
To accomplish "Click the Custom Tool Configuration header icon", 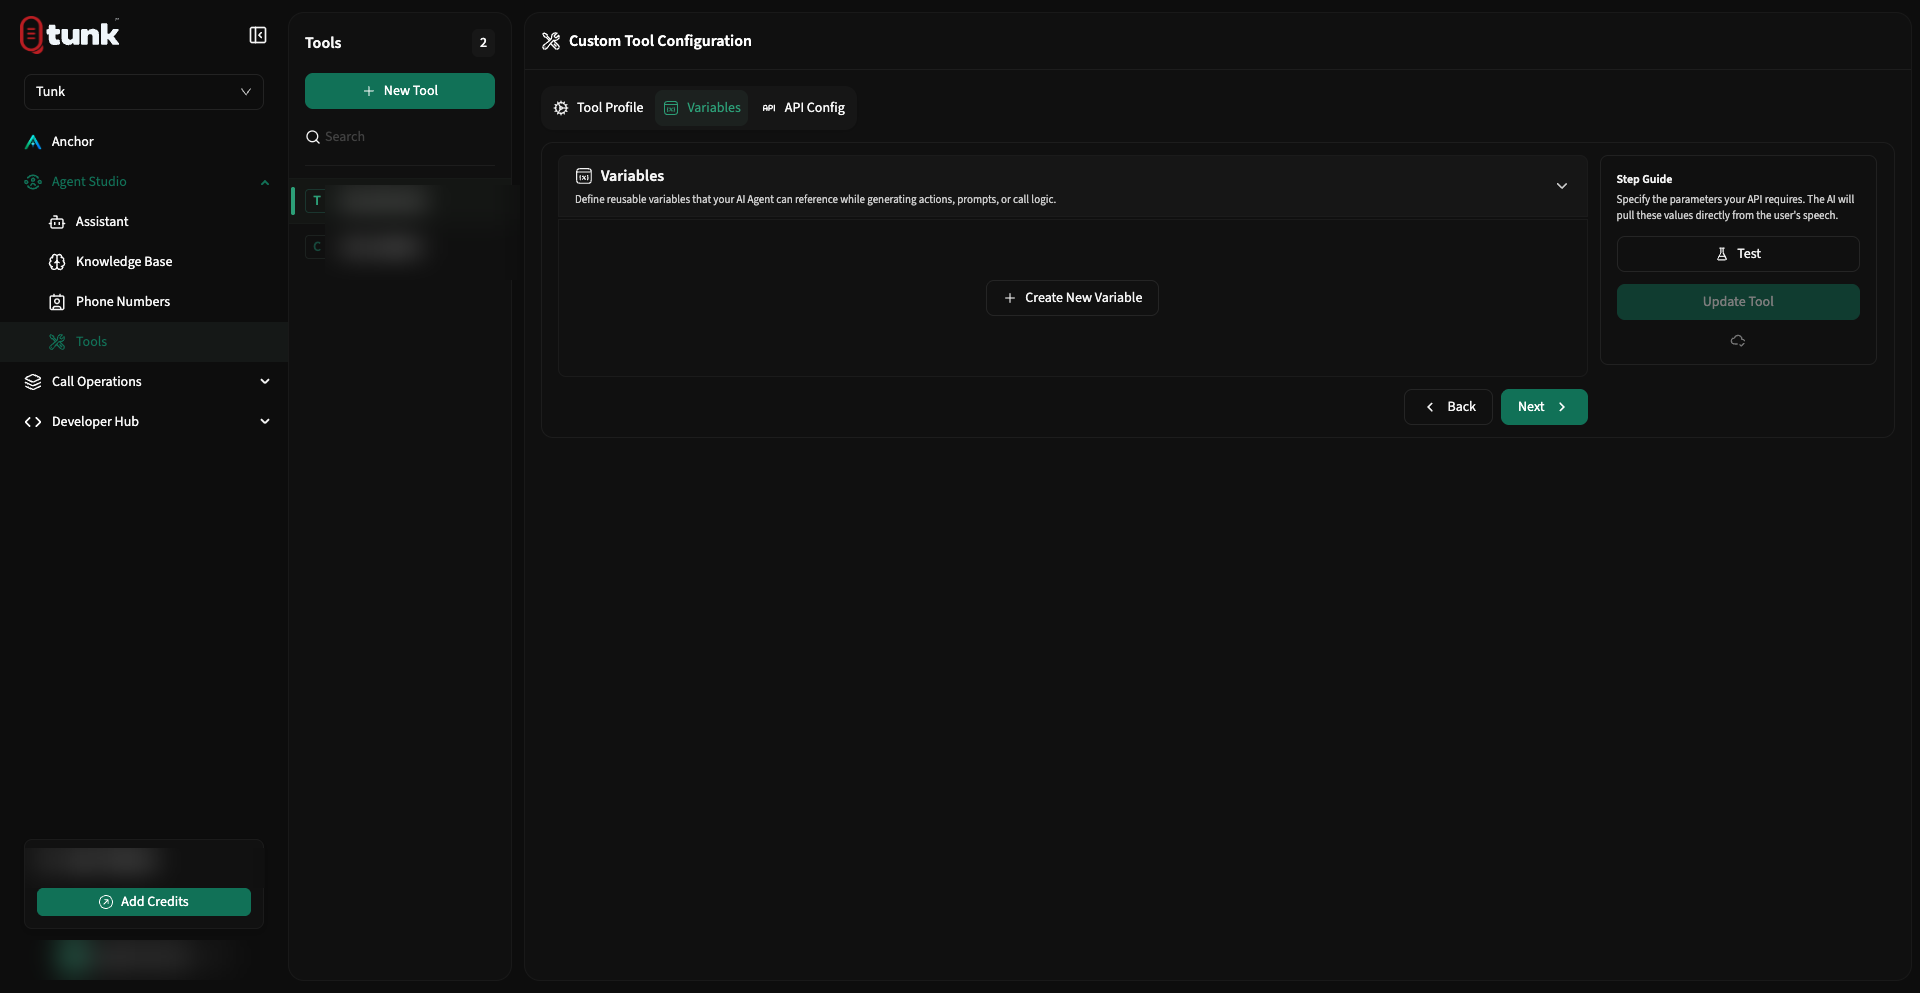I will click(551, 41).
